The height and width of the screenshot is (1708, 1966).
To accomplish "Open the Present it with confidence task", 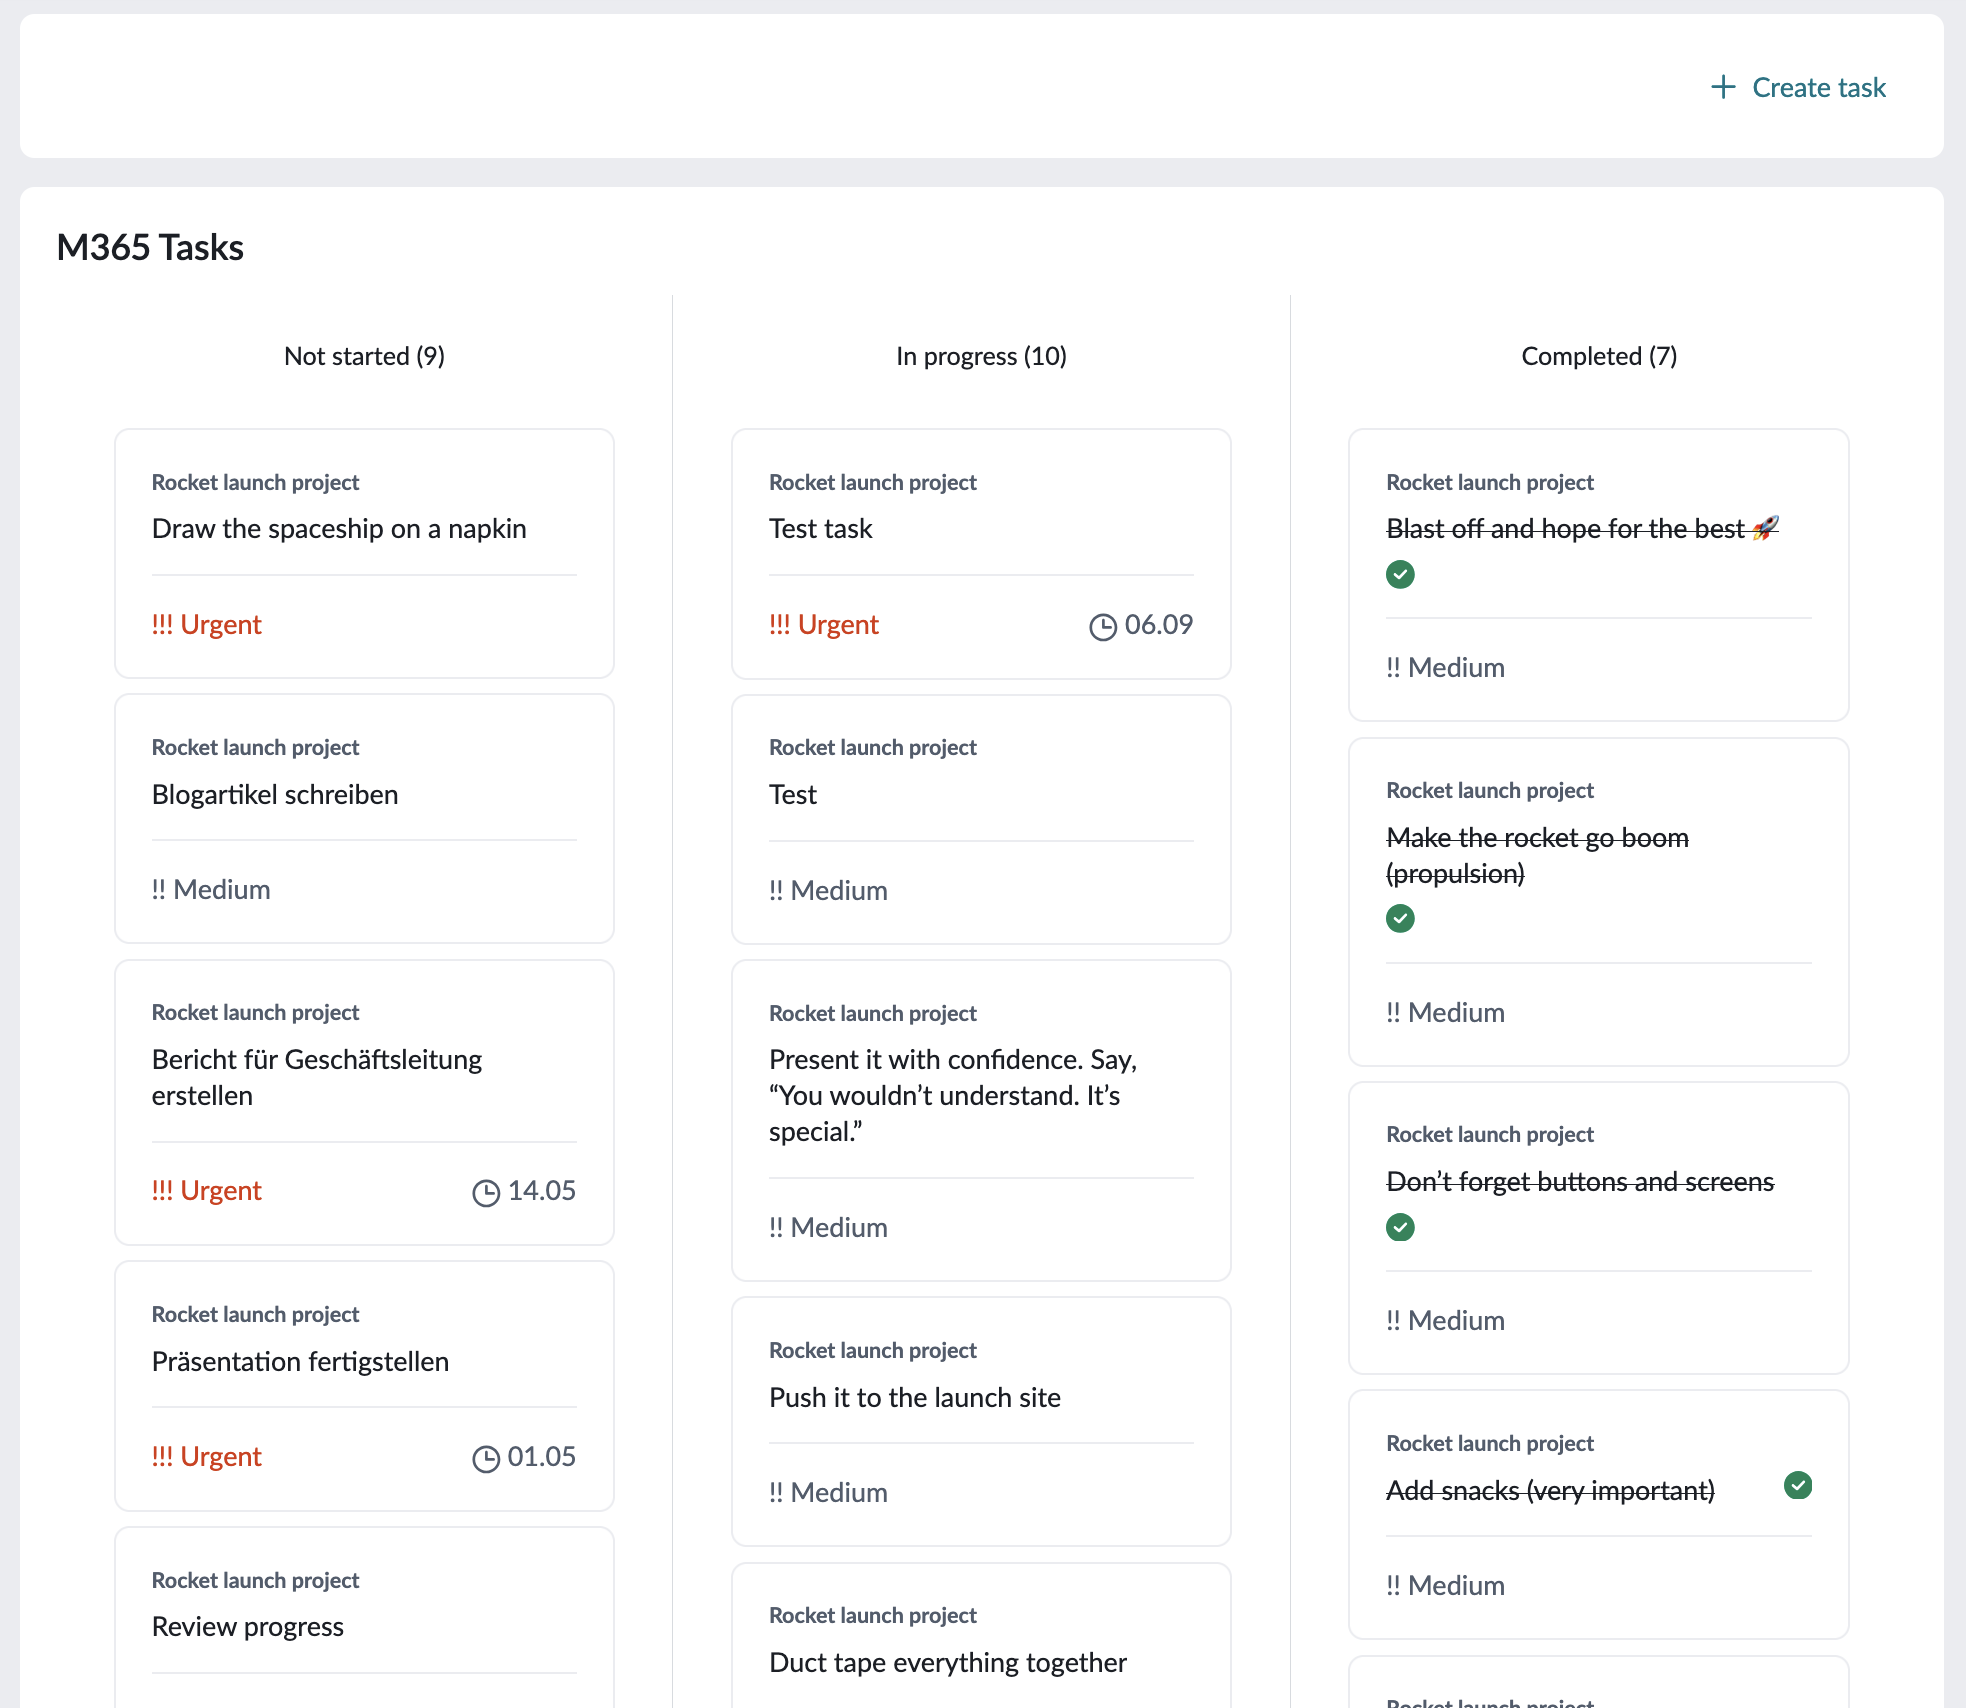I will pos(953,1096).
